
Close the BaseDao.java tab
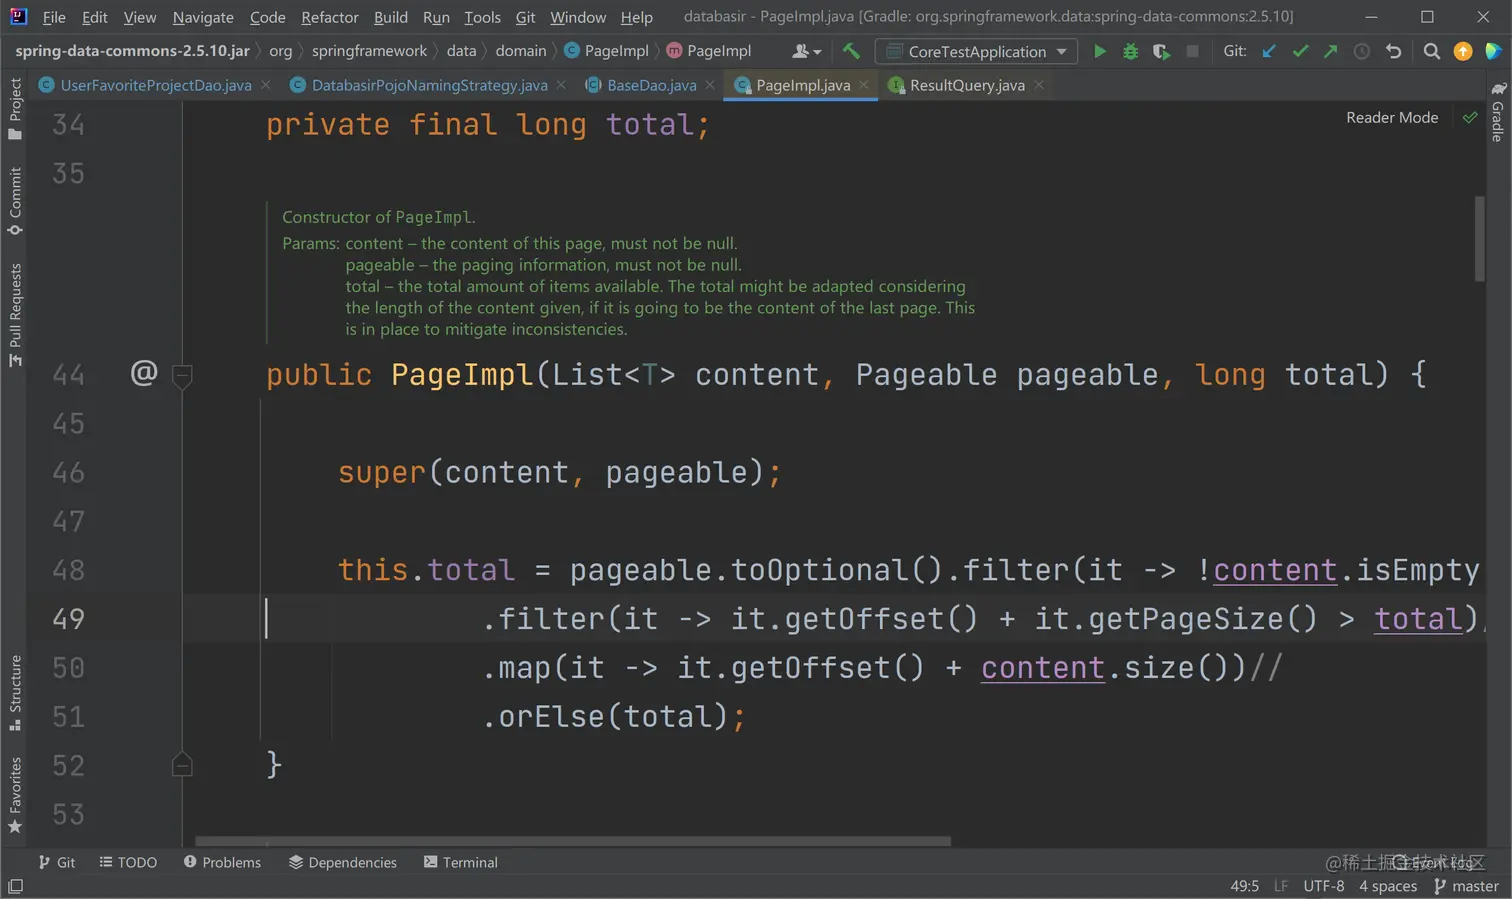[x=710, y=85]
